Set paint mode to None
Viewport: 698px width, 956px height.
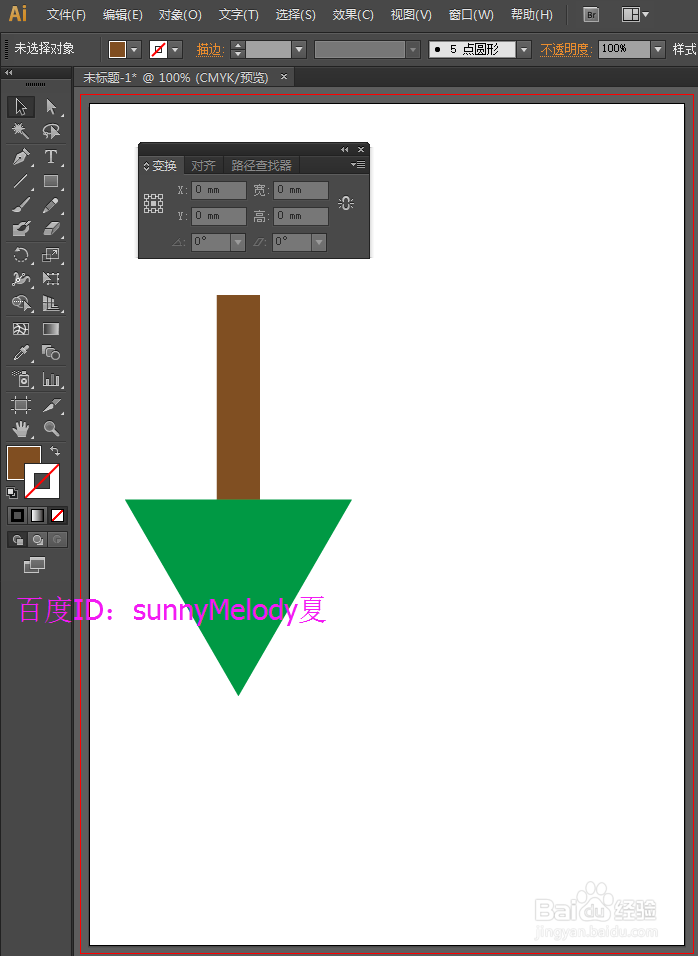[57, 516]
